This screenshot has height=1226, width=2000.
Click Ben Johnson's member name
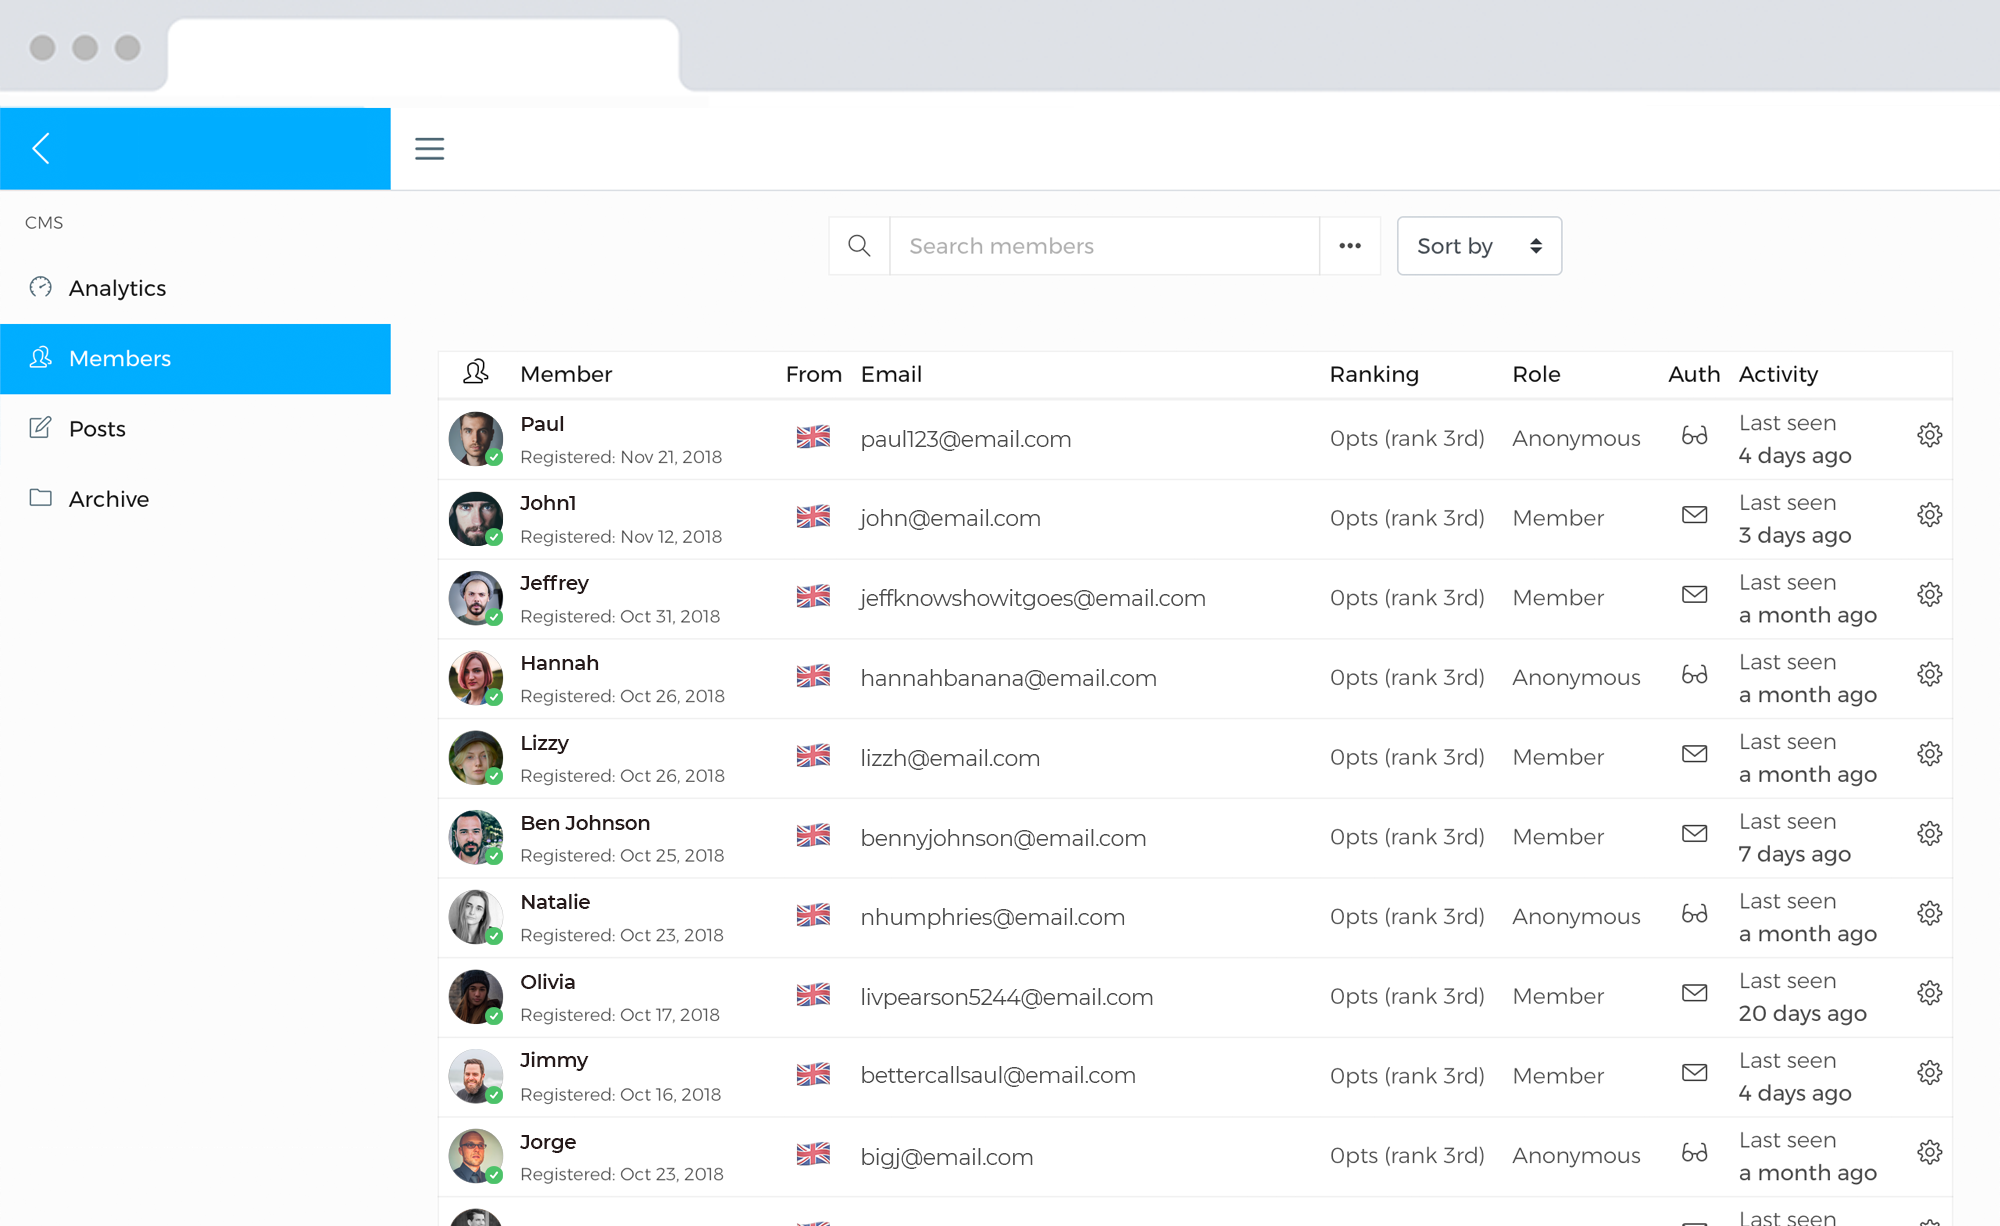click(585, 823)
